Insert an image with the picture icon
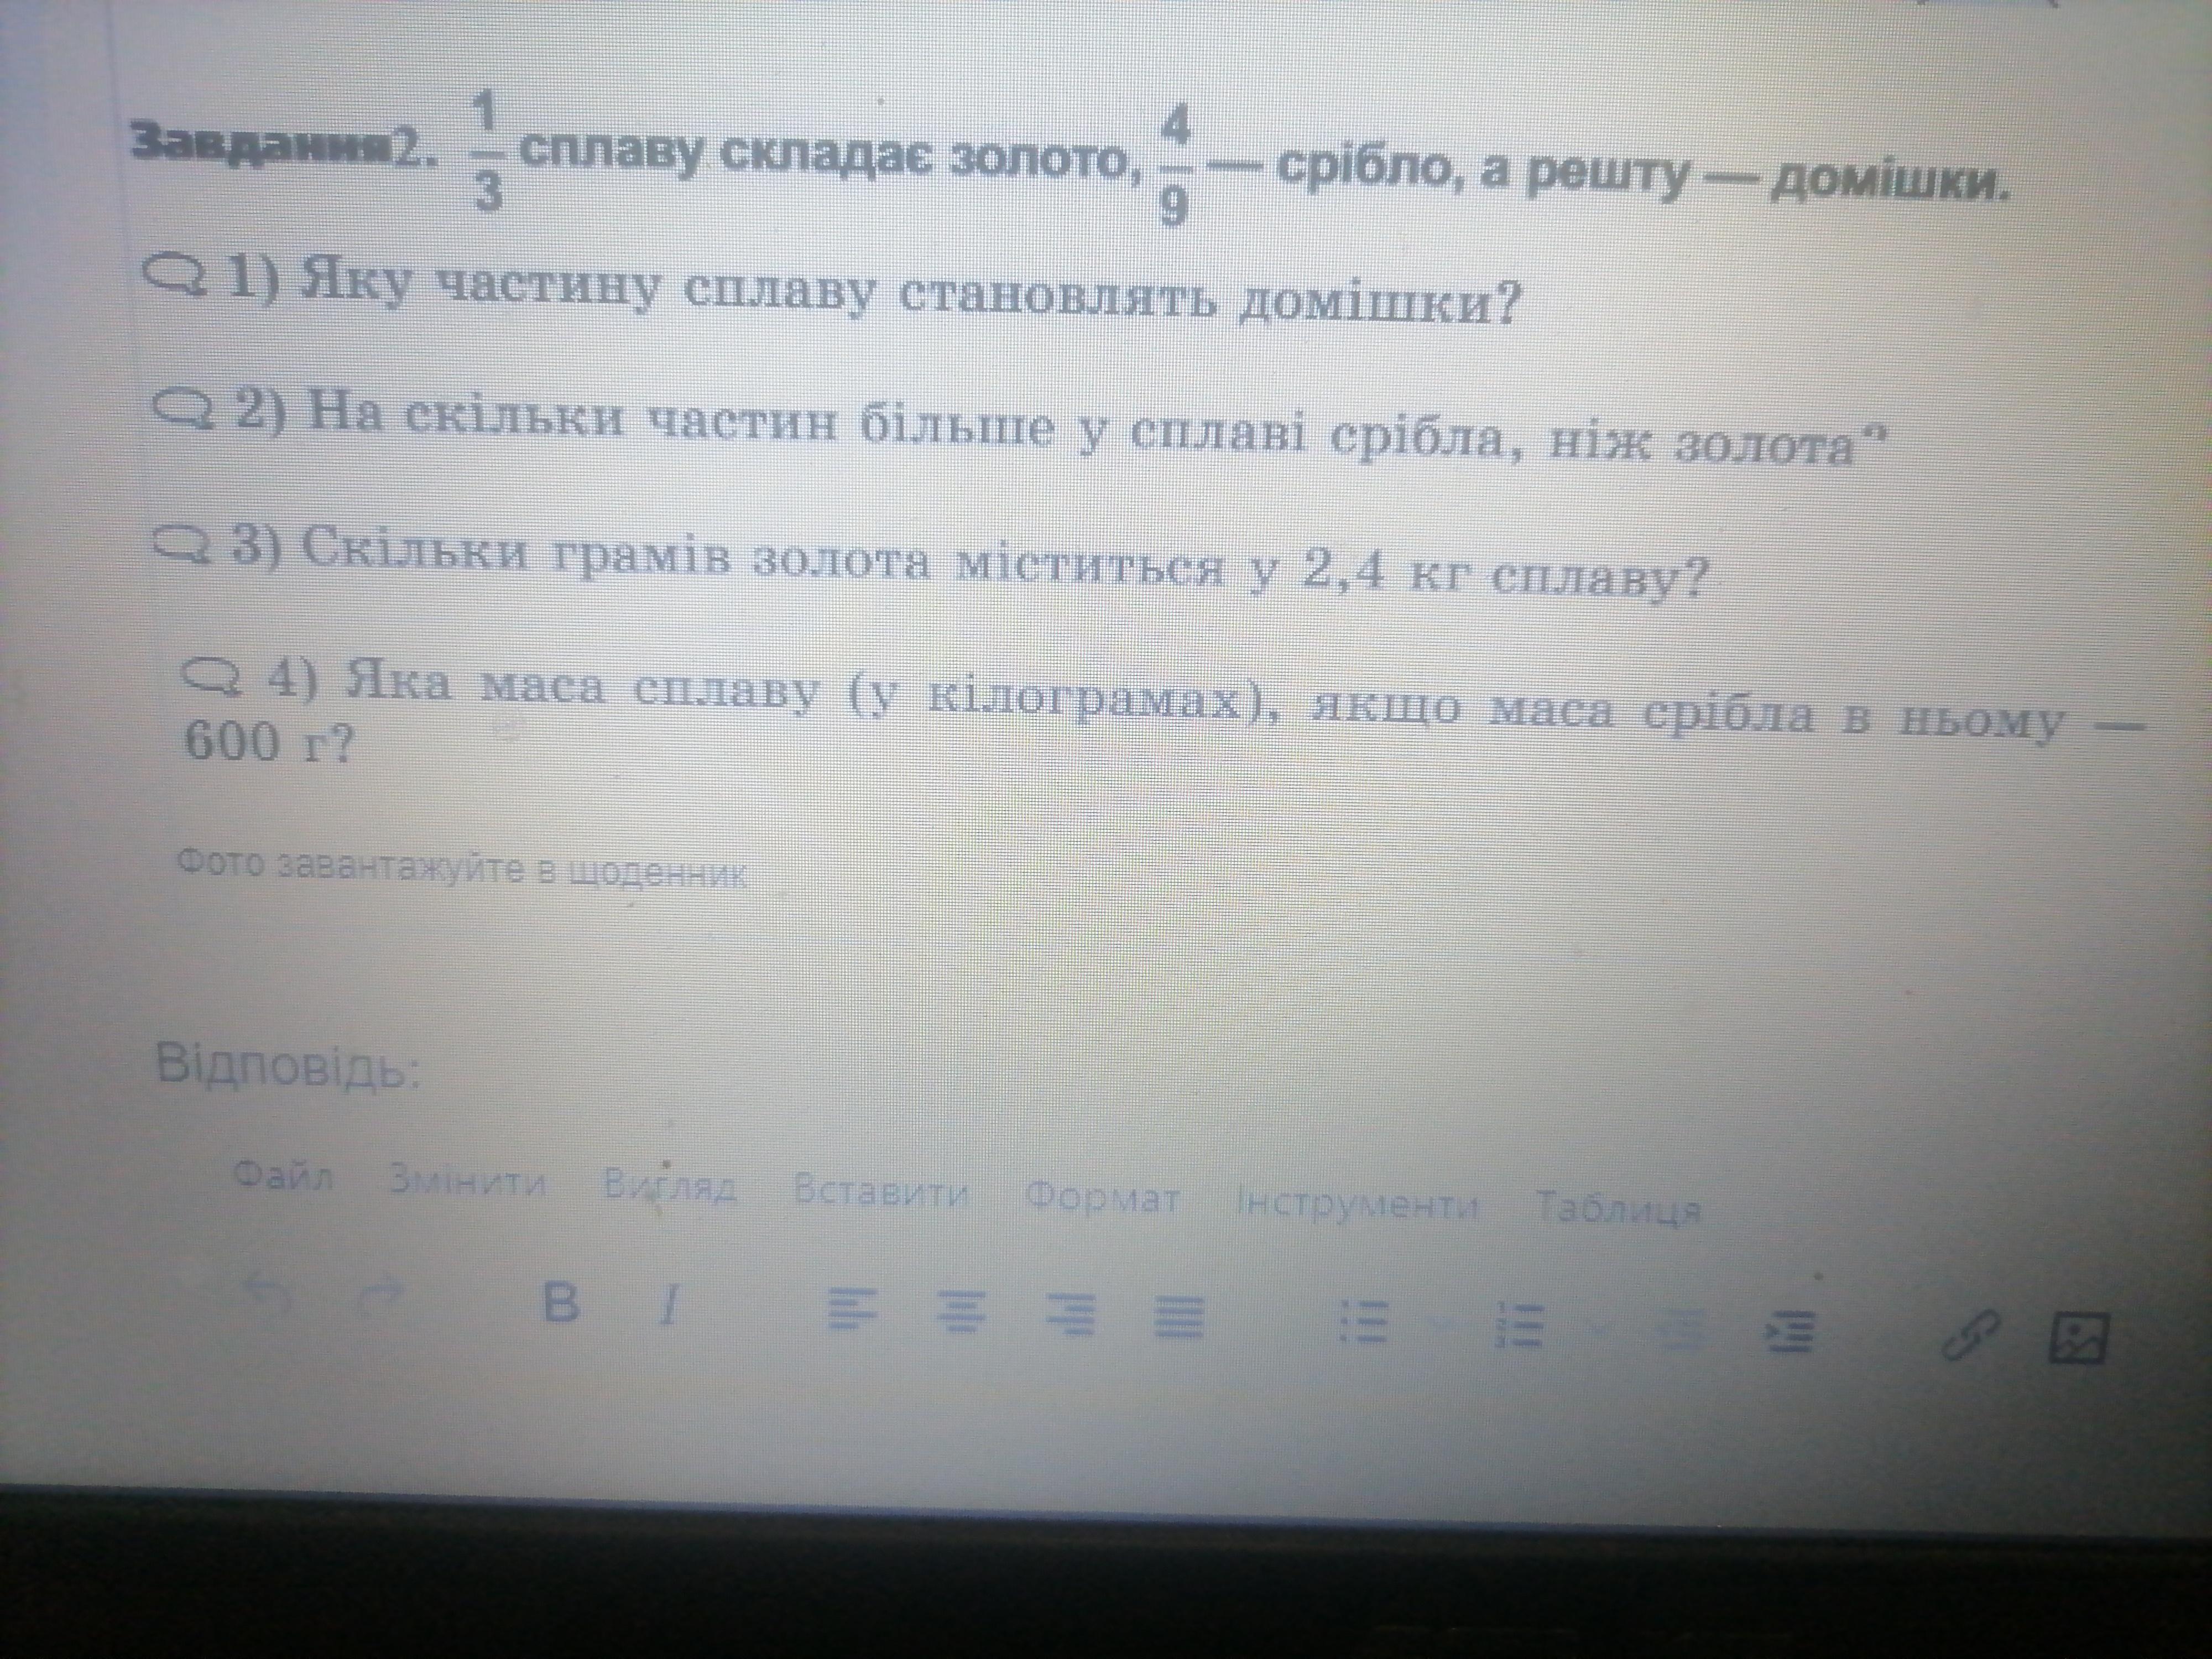The height and width of the screenshot is (1659, 2212). pos(2080,1338)
